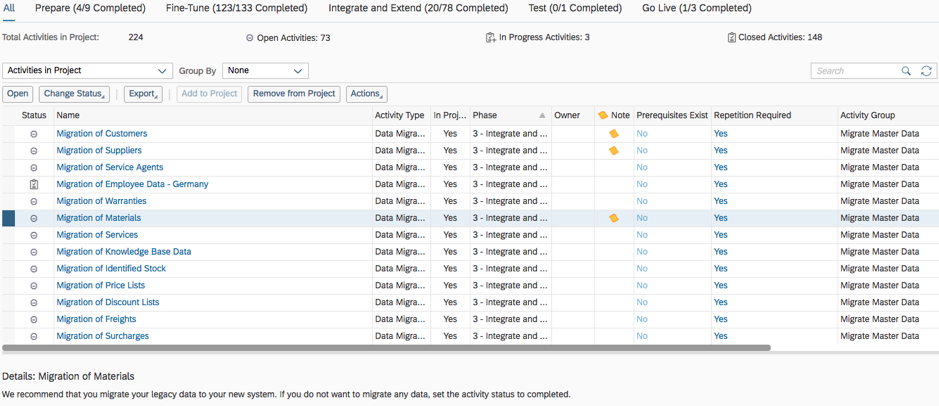
Task: Switch to Fine-Tune tab
Action: (237, 8)
